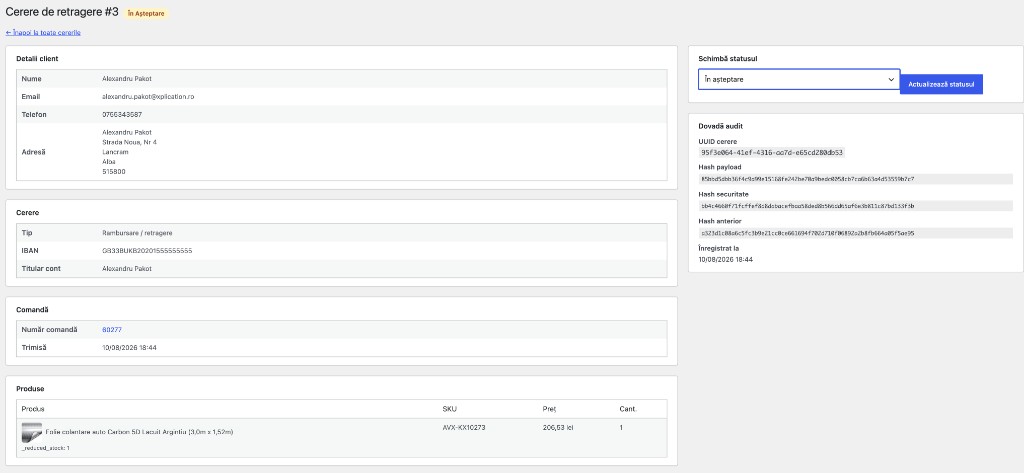Screen dimensions: 1024x473
Task: Click the '_reduced_stock: 1' meta text
Action: 45,448
